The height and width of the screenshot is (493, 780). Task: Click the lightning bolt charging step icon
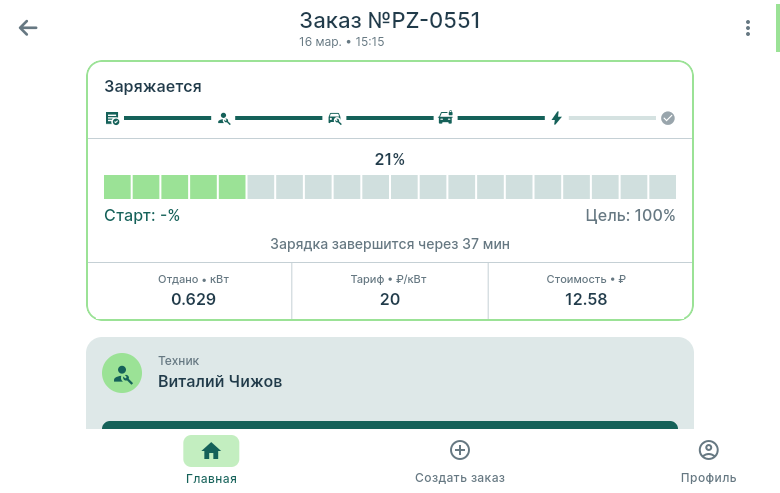[557, 118]
